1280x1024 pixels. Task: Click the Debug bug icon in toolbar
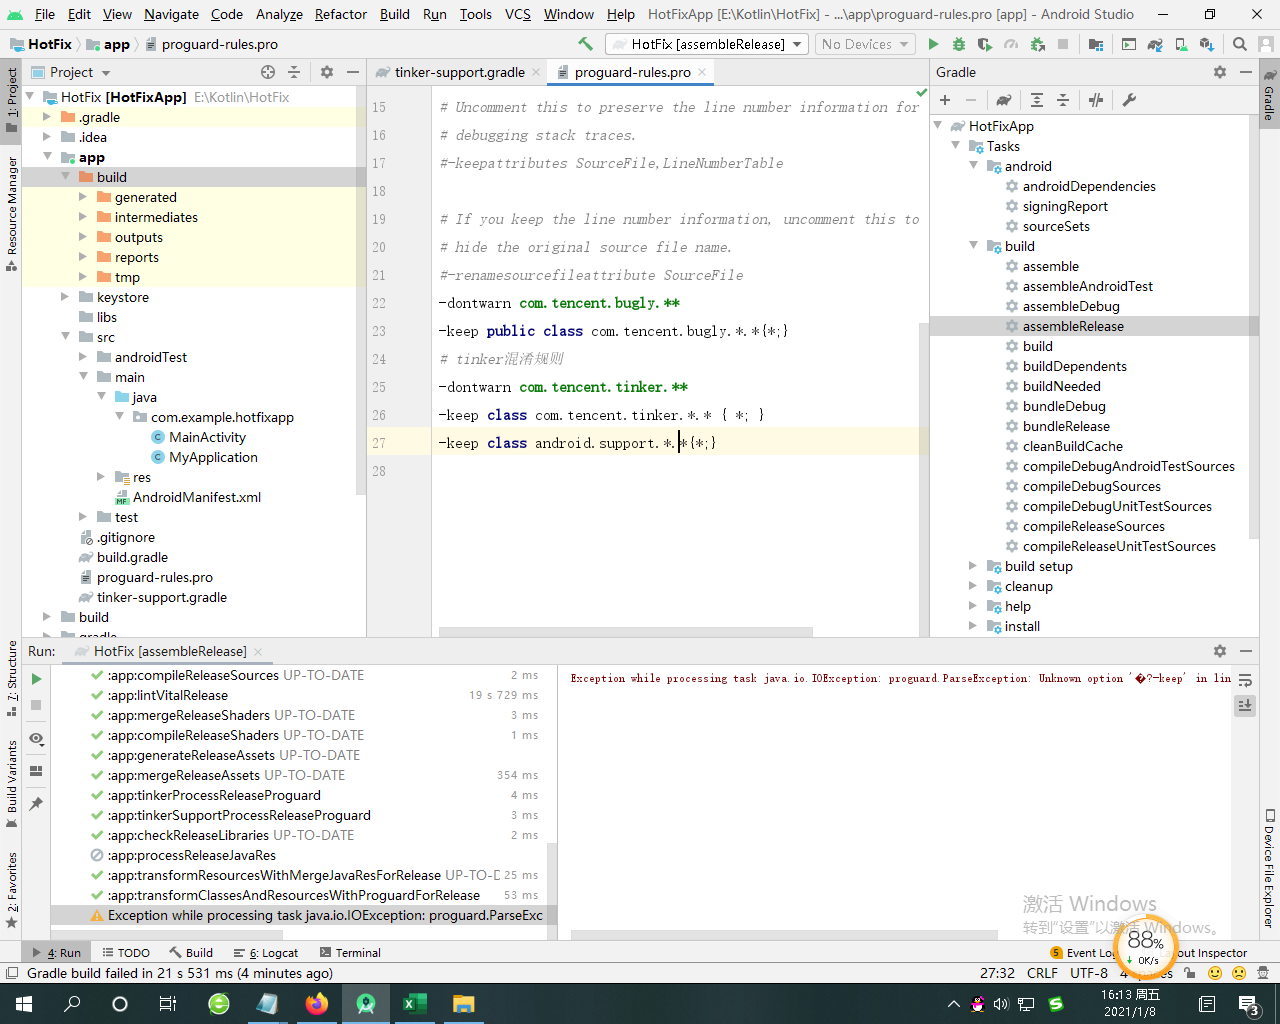click(x=959, y=44)
